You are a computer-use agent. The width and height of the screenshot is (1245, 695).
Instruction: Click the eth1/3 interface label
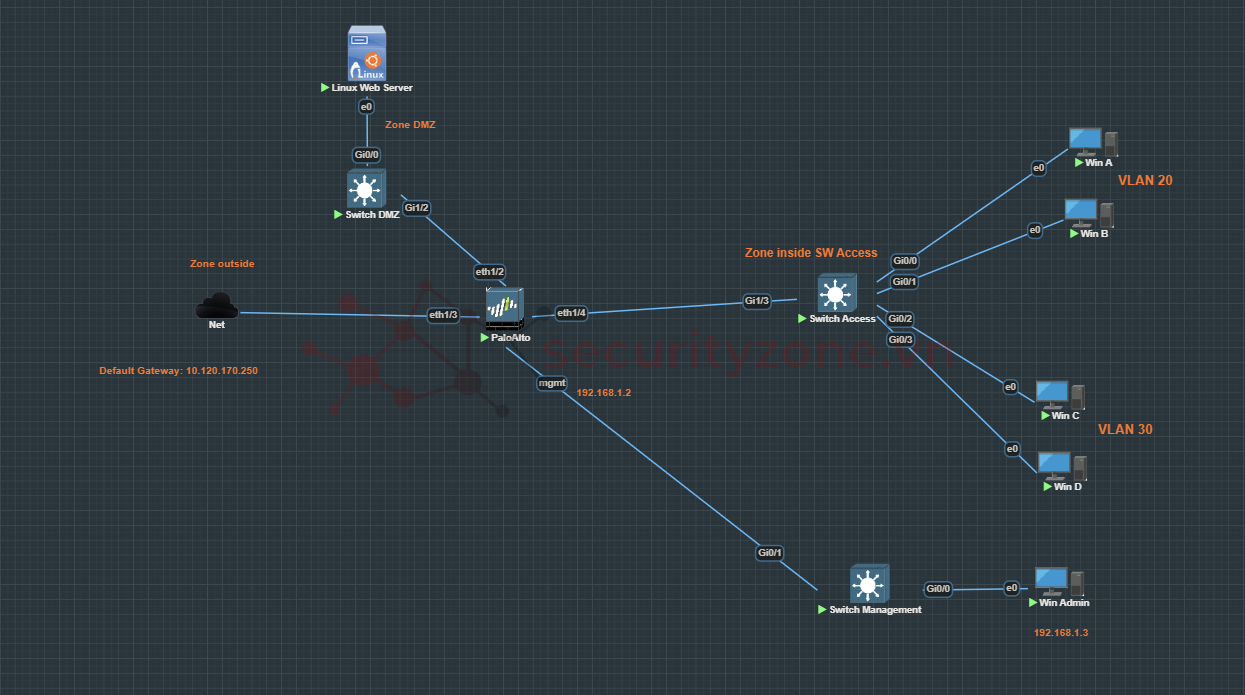(x=443, y=315)
